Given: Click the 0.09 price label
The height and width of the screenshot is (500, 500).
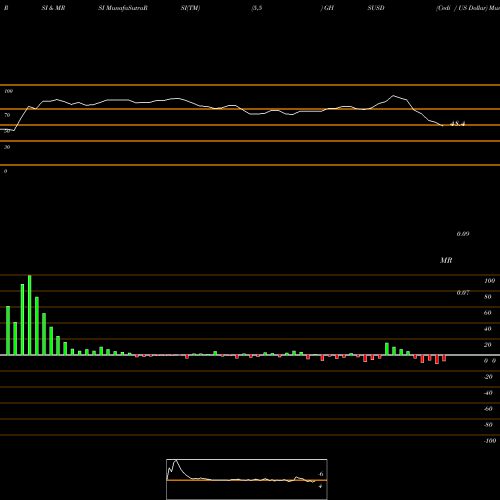Looking at the screenshot, I should 463,234.
